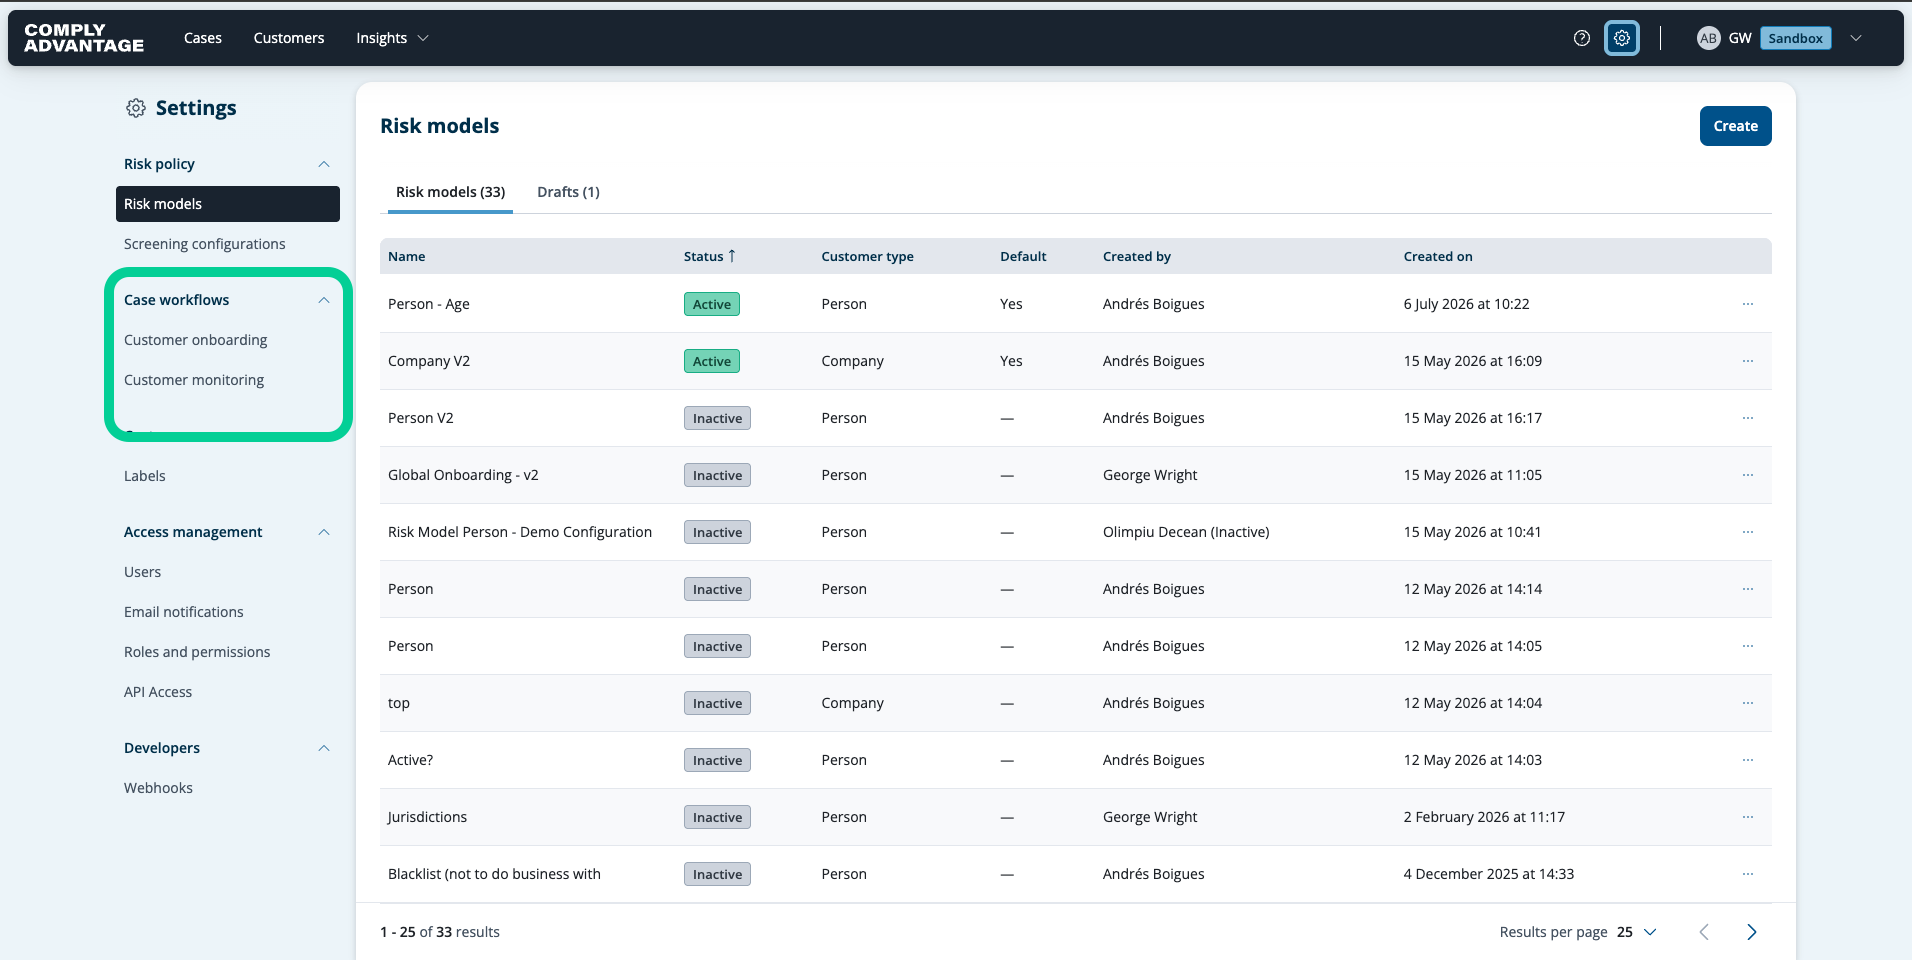1912x960 pixels.
Task: Collapse the Risk policy section
Action: click(323, 164)
